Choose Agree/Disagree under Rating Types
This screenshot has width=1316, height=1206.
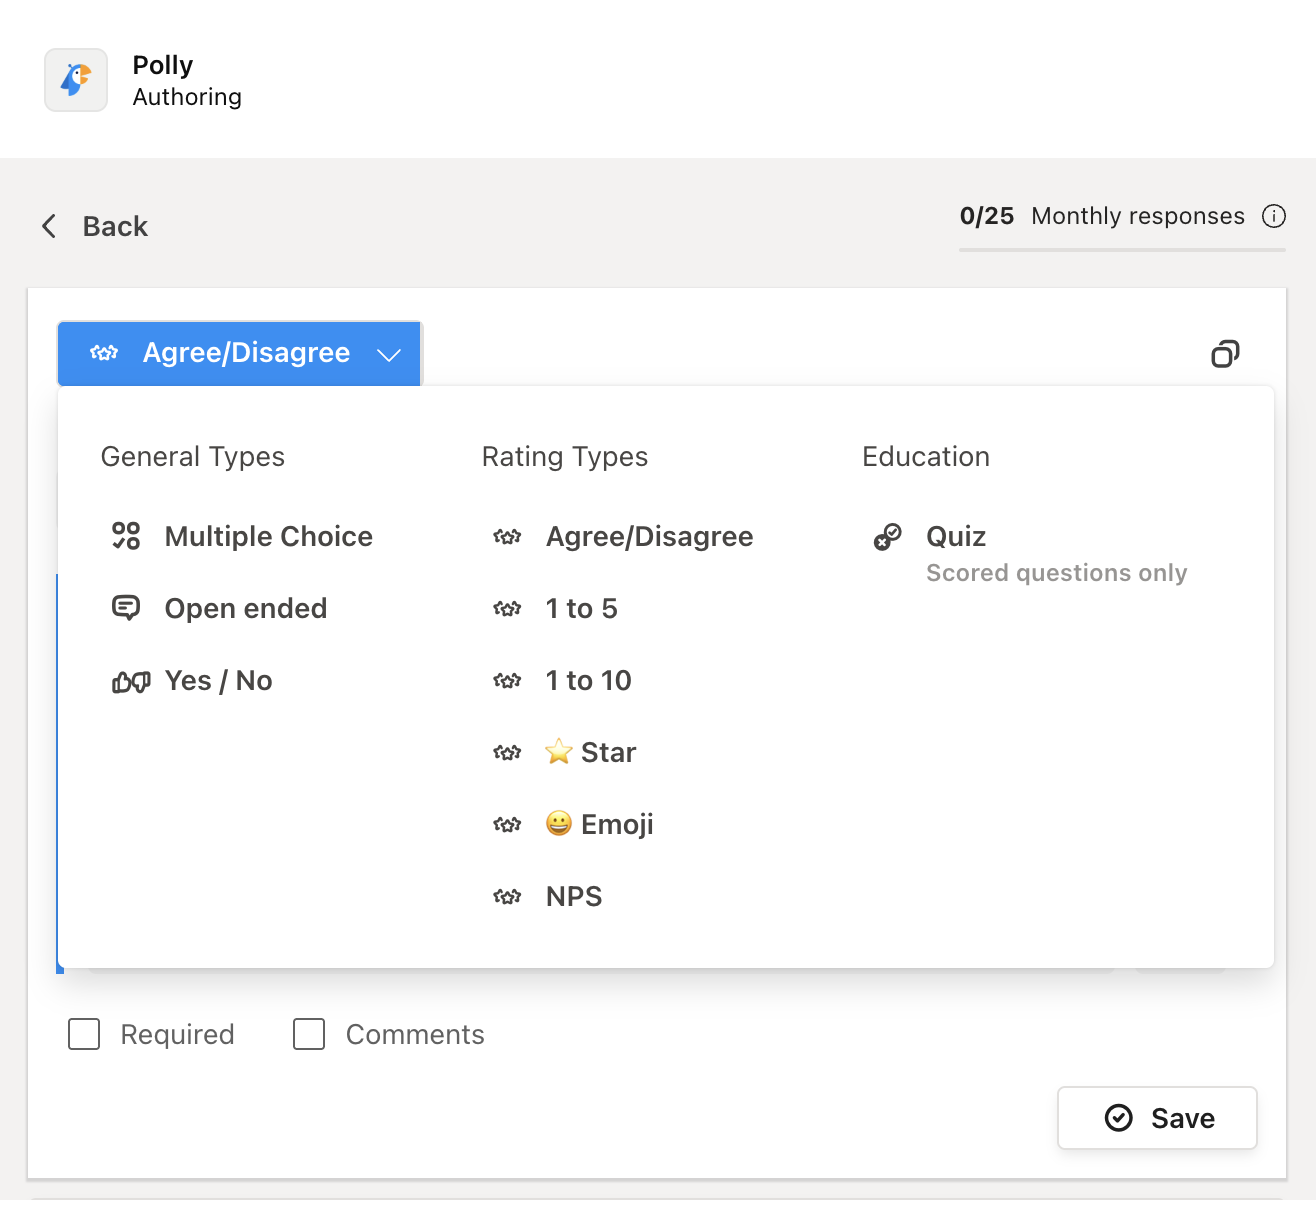pos(649,536)
